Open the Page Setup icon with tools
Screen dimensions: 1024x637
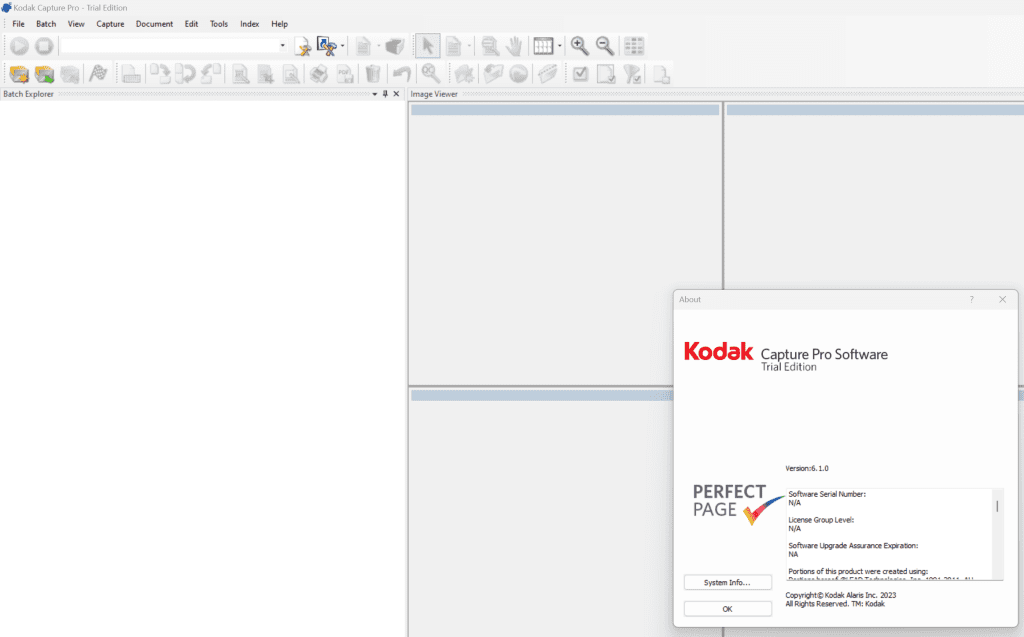tap(302, 46)
